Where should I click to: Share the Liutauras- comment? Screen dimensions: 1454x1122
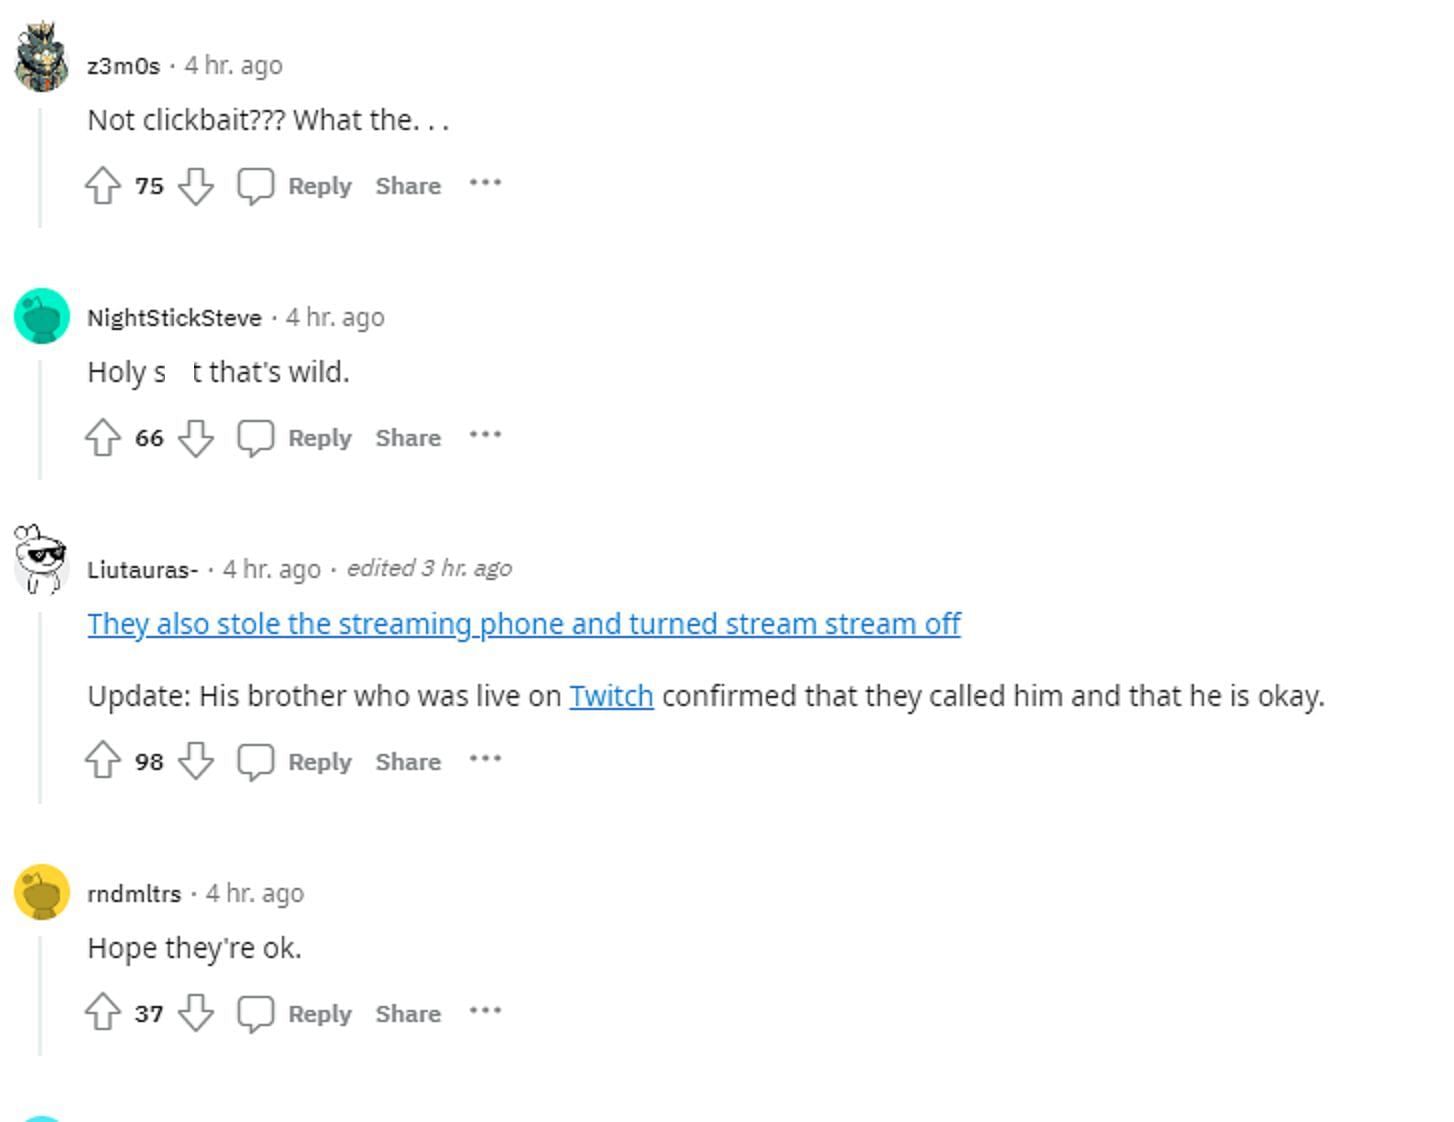click(408, 762)
